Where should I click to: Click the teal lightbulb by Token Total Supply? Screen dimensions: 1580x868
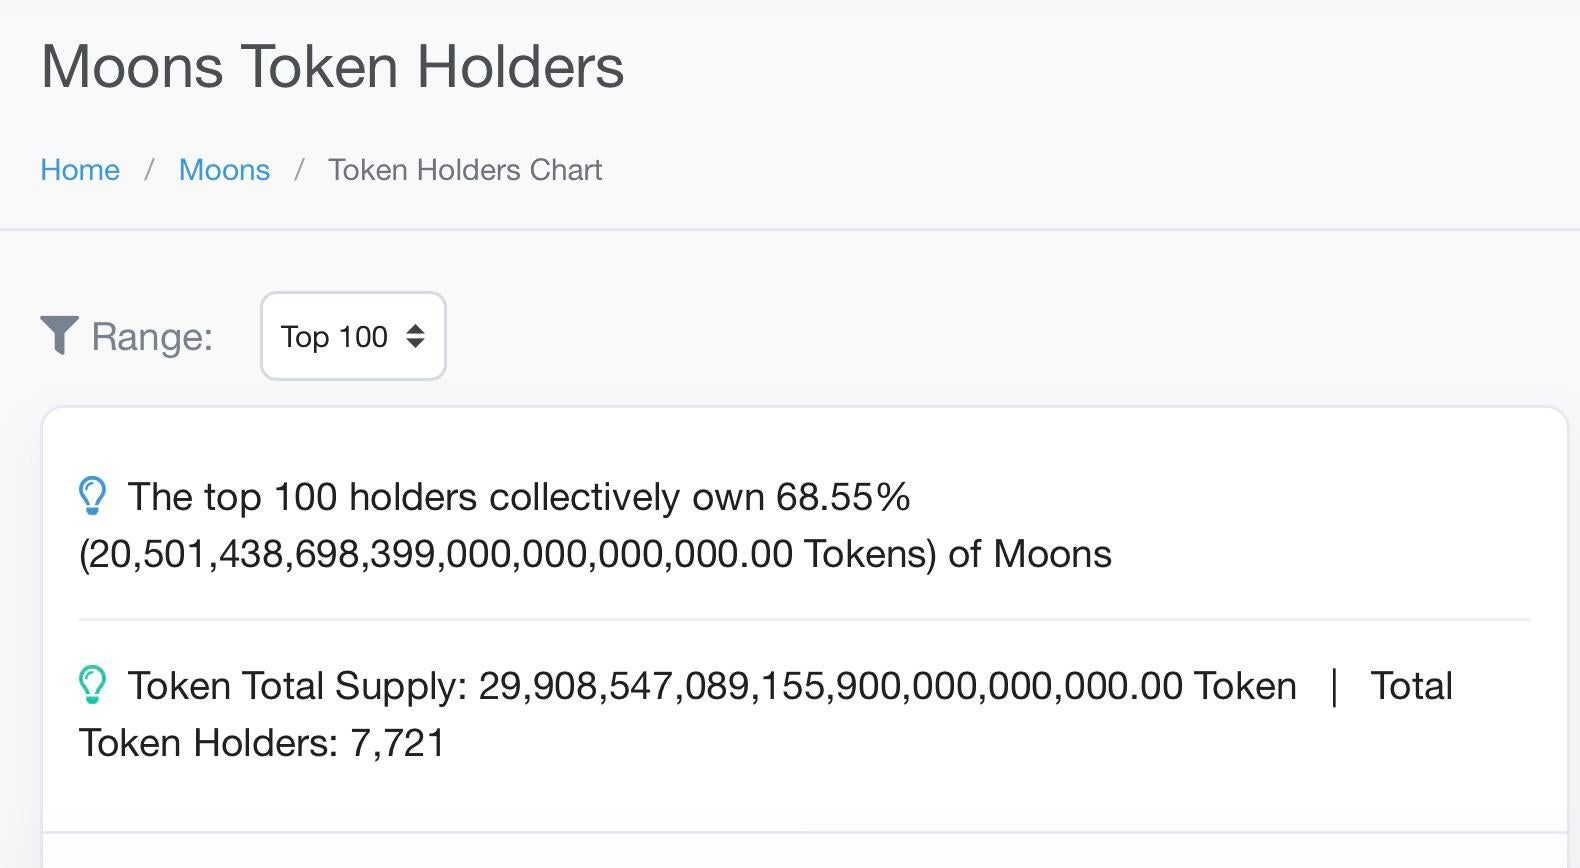tap(92, 685)
